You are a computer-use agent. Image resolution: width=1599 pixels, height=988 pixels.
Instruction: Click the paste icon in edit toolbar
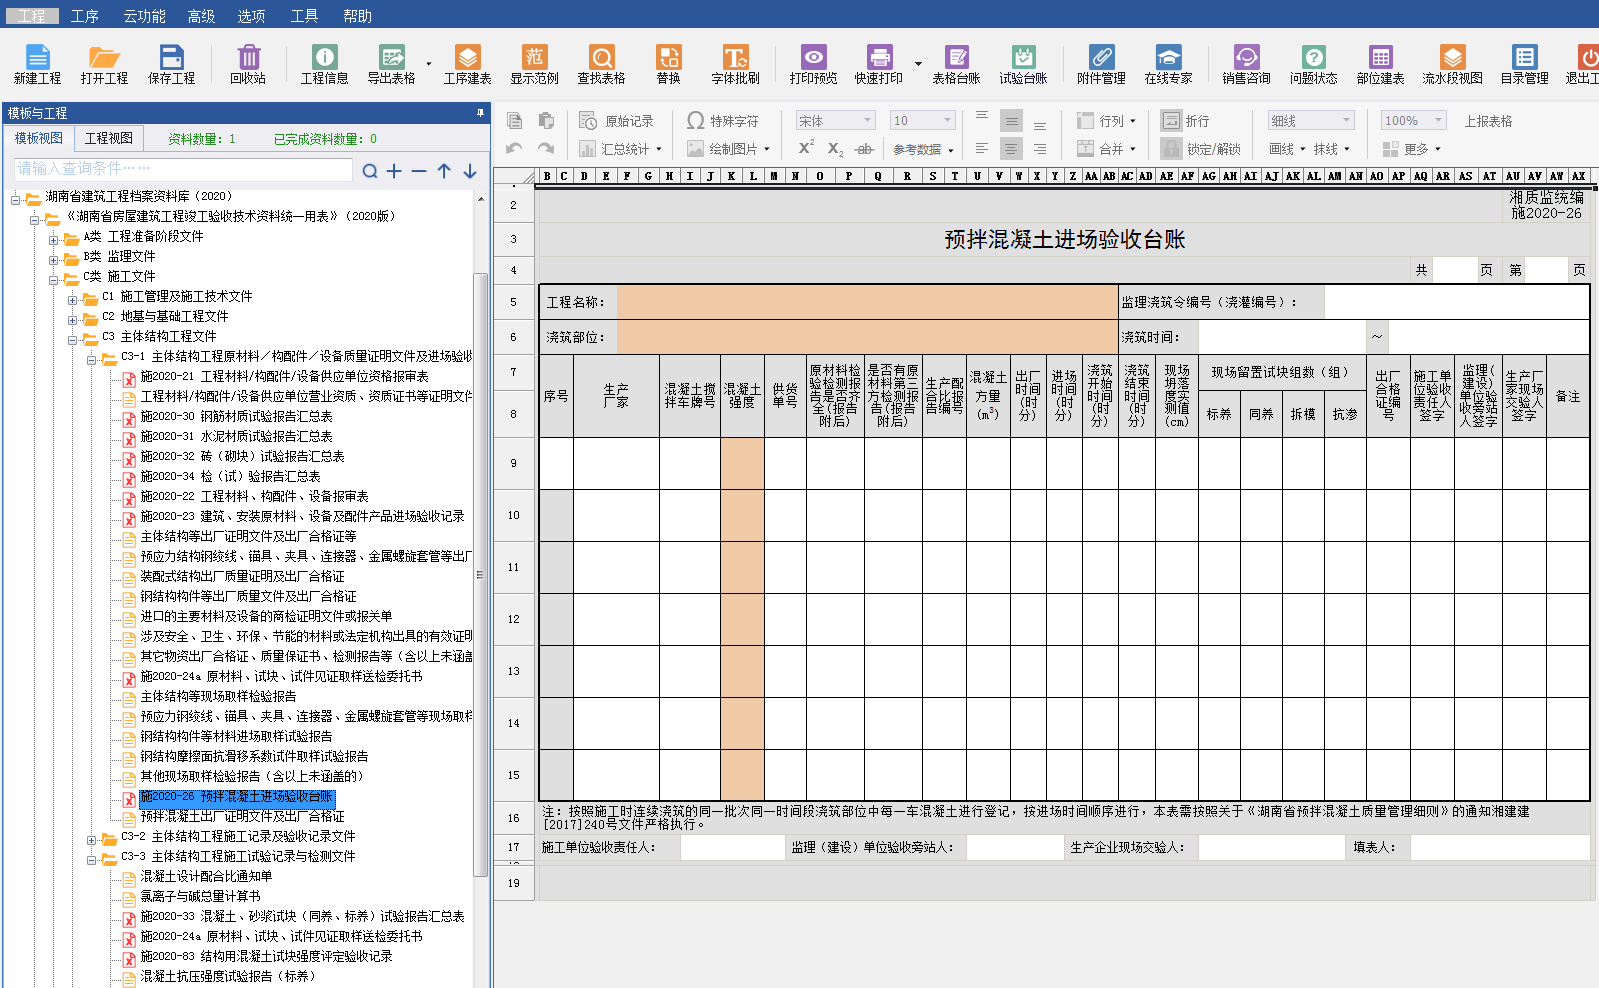(x=546, y=121)
